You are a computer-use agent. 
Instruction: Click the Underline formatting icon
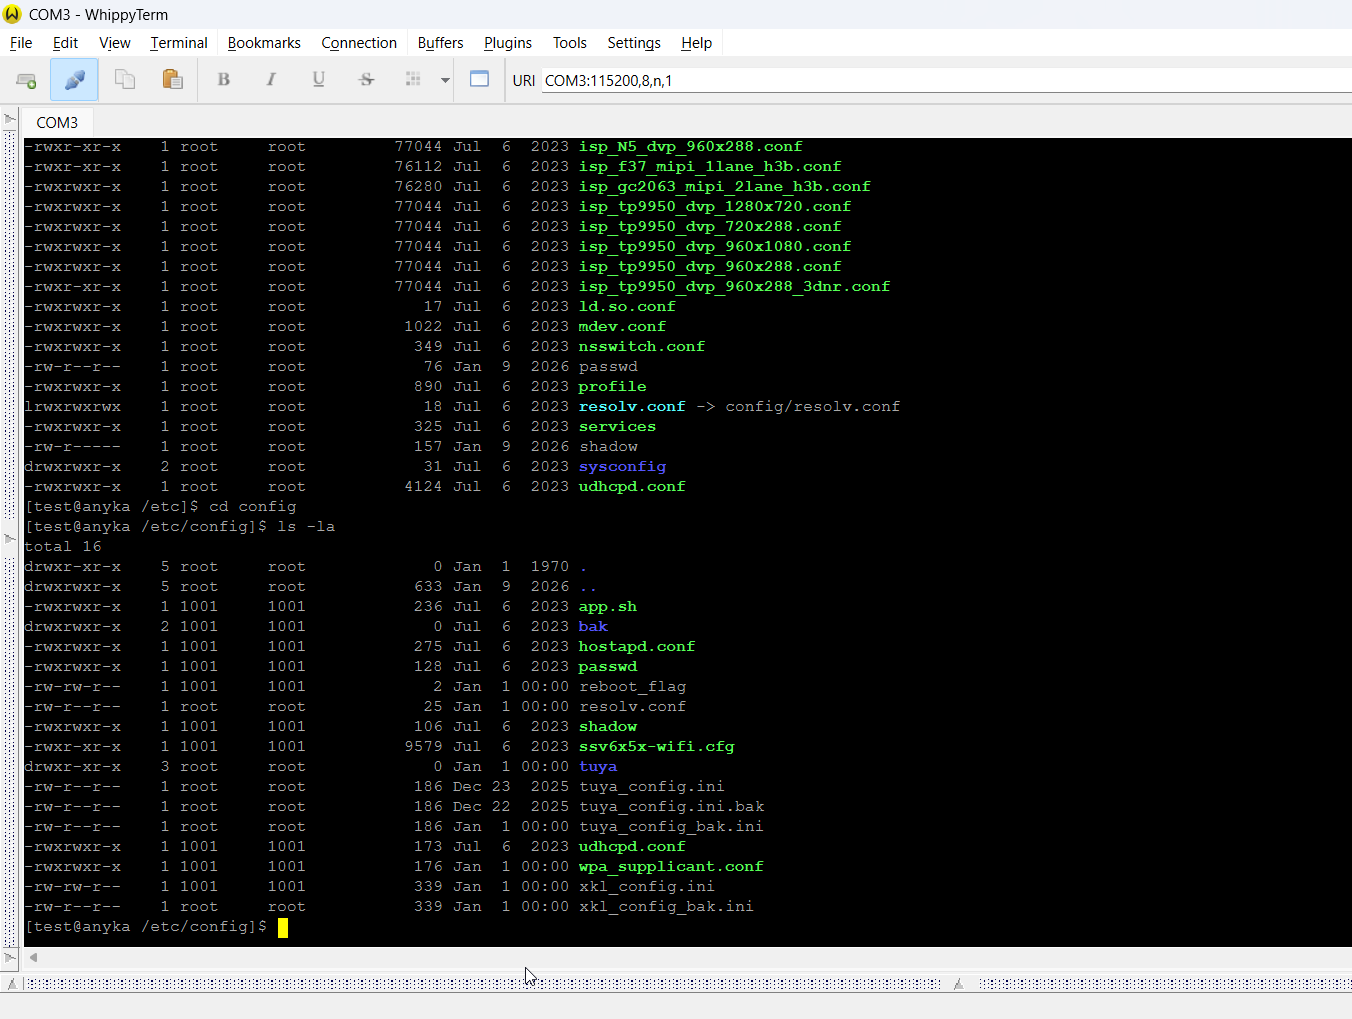point(319,80)
